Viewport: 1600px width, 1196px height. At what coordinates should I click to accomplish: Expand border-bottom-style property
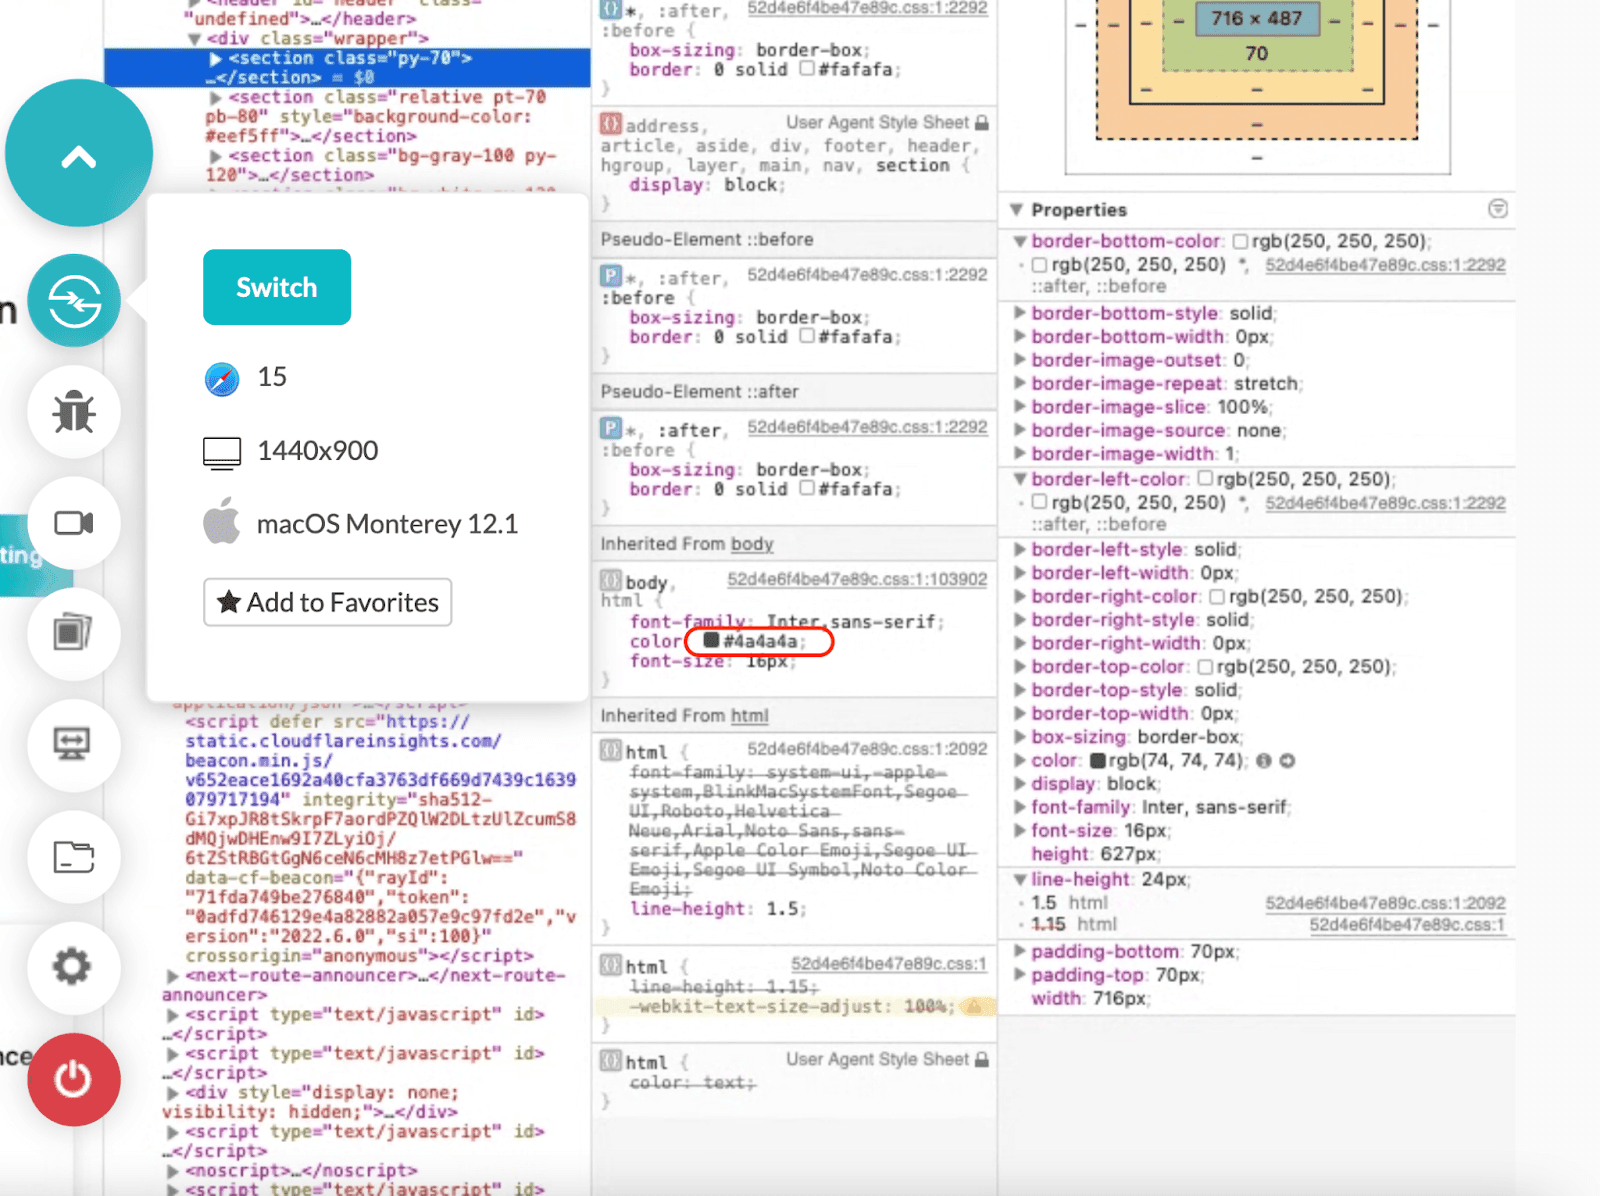coord(1020,313)
